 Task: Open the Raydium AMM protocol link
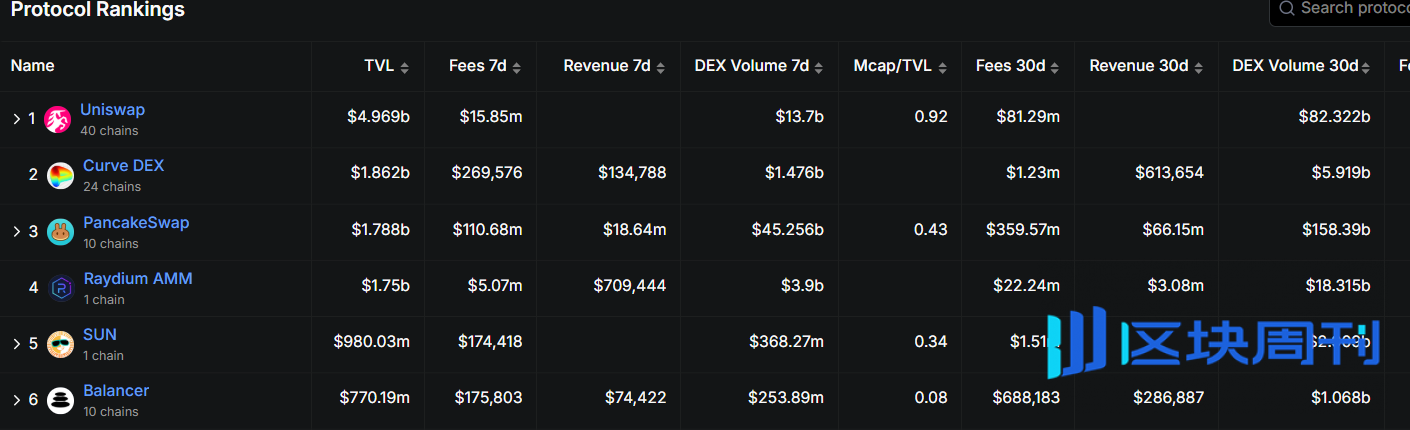[138, 279]
